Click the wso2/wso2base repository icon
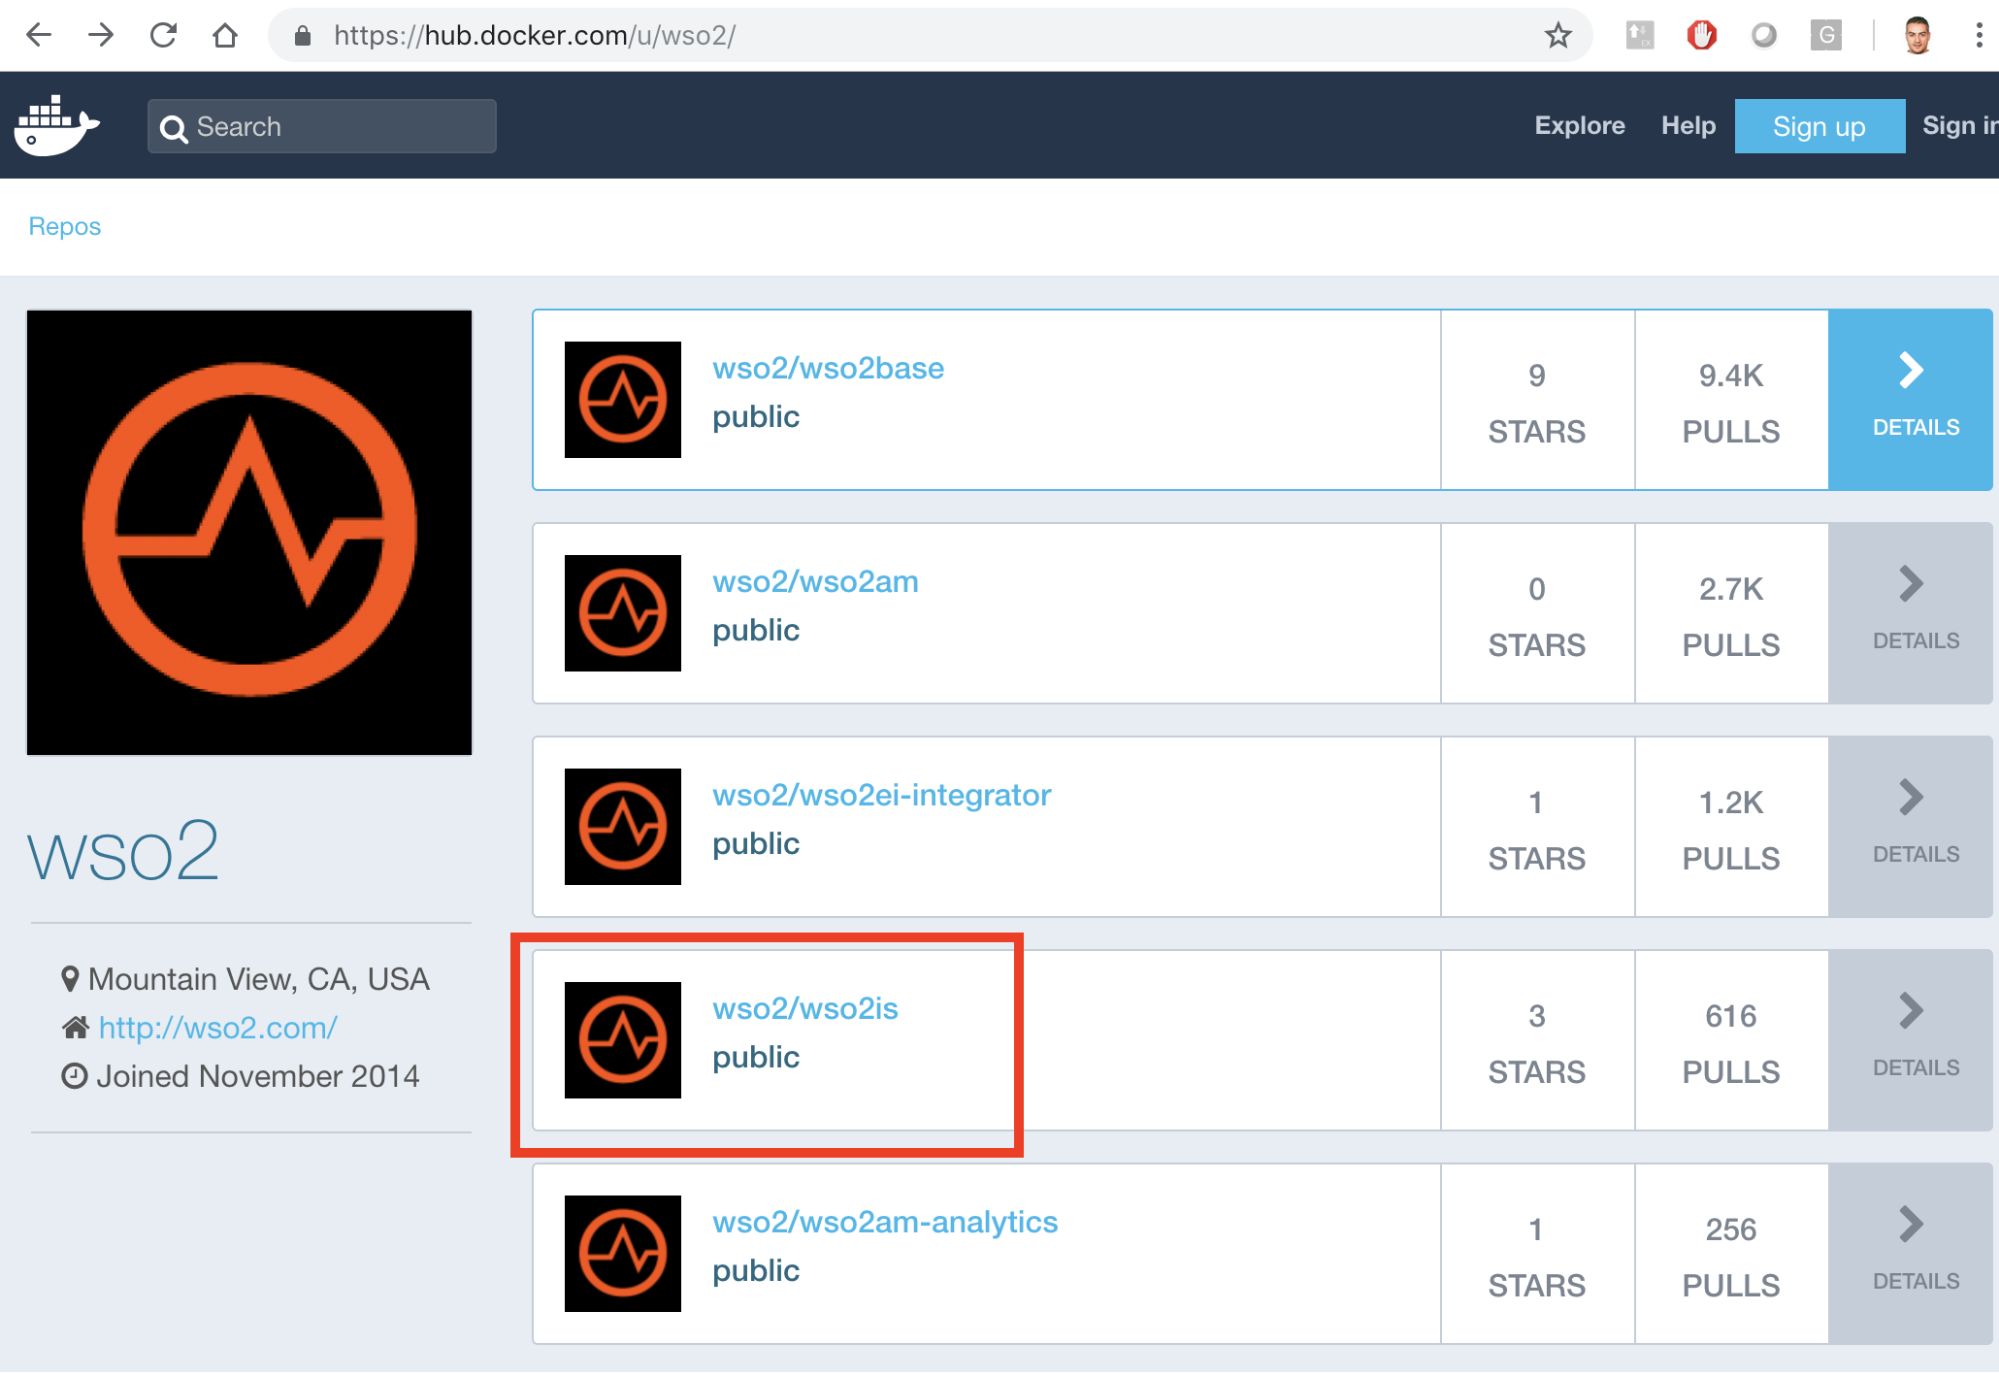 624,398
